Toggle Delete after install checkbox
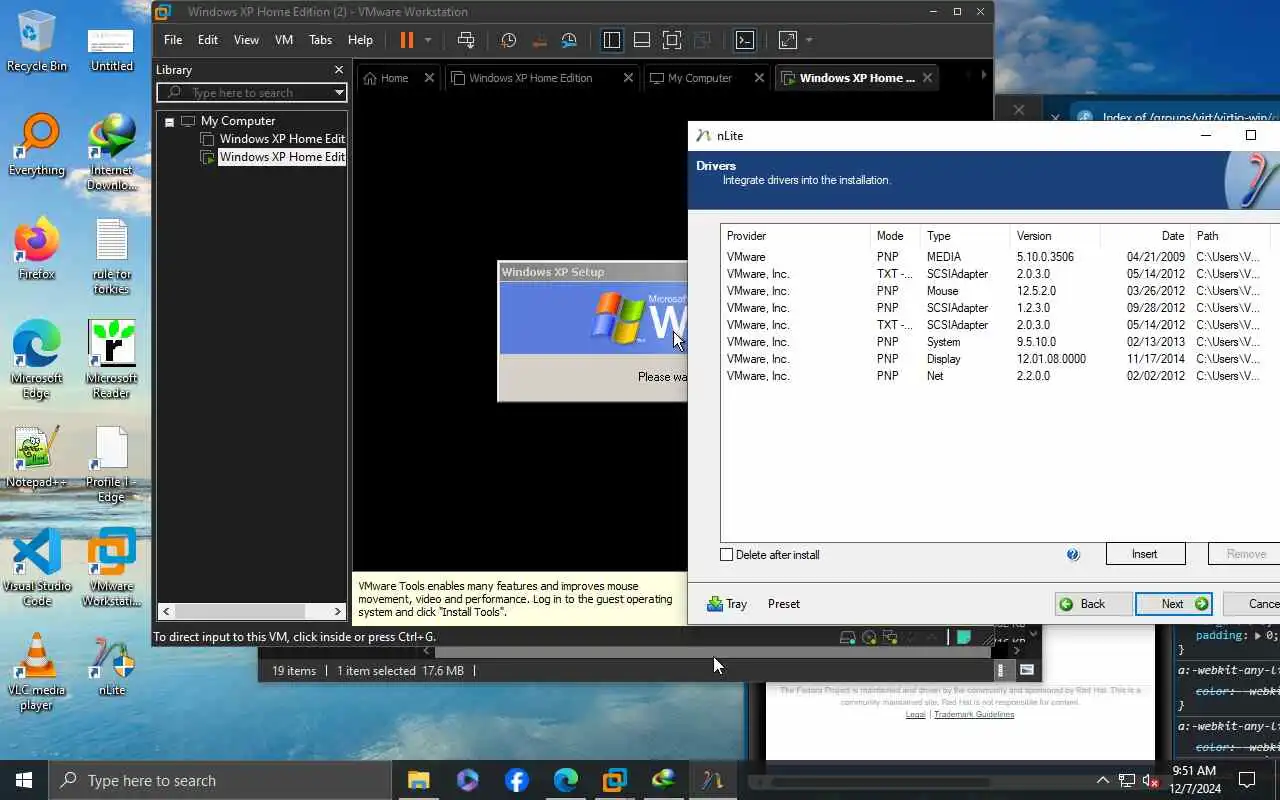The width and height of the screenshot is (1280, 800). coord(727,555)
